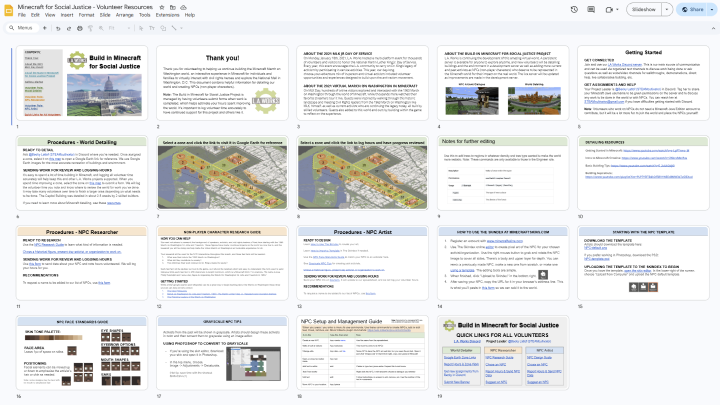Choose the select cursor tool

(141, 28)
